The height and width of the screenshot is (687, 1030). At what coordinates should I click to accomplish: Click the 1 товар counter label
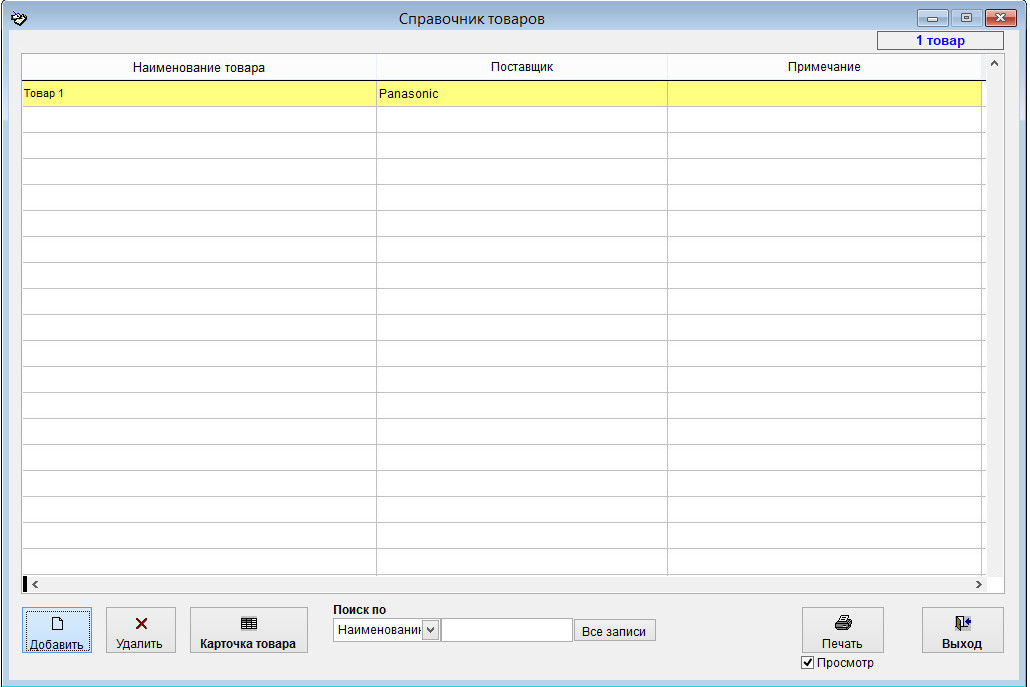click(x=940, y=41)
